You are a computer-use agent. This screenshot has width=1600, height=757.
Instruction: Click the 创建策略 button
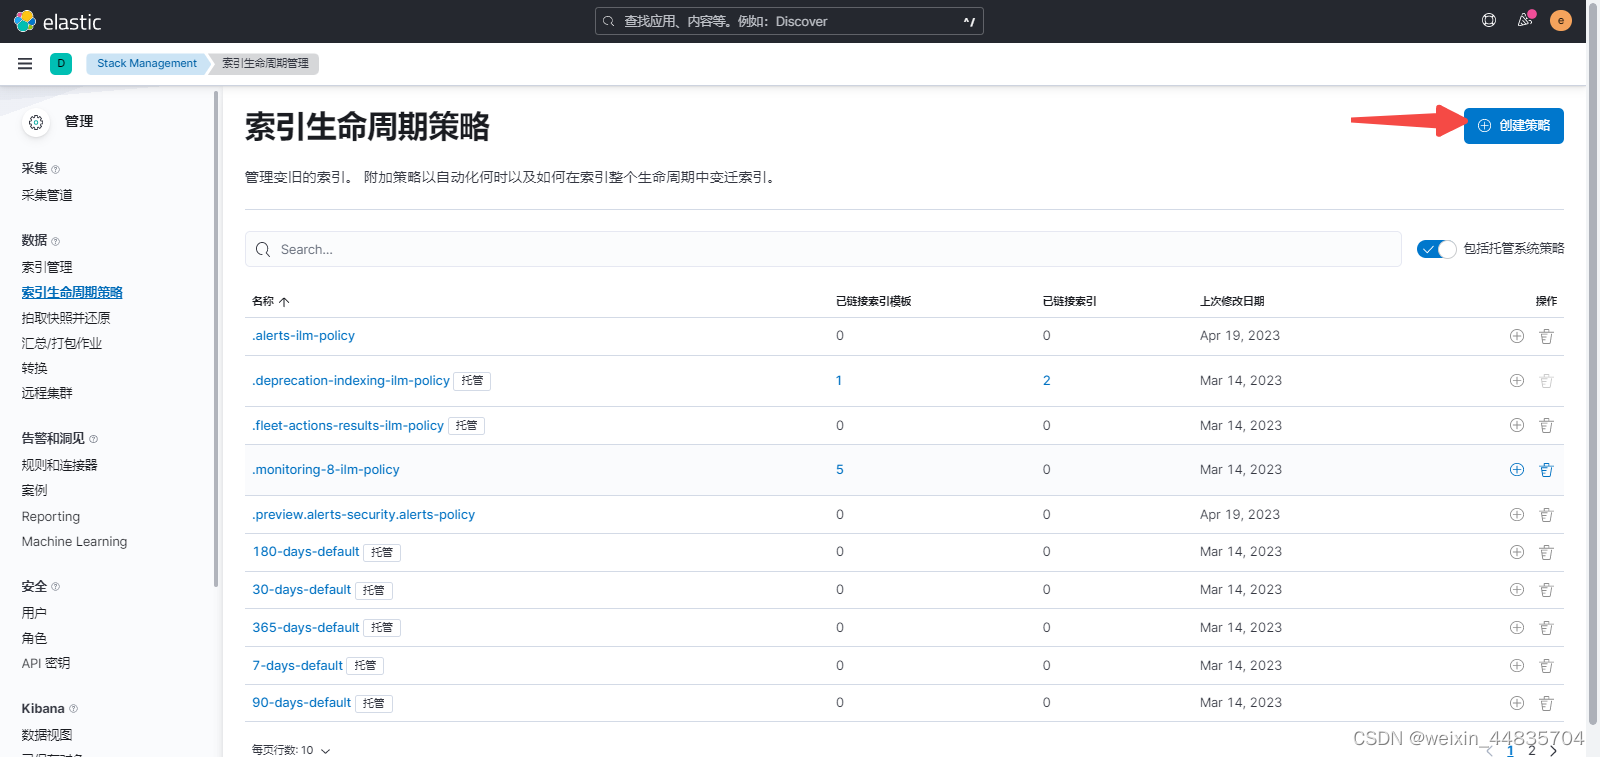pos(1513,126)
